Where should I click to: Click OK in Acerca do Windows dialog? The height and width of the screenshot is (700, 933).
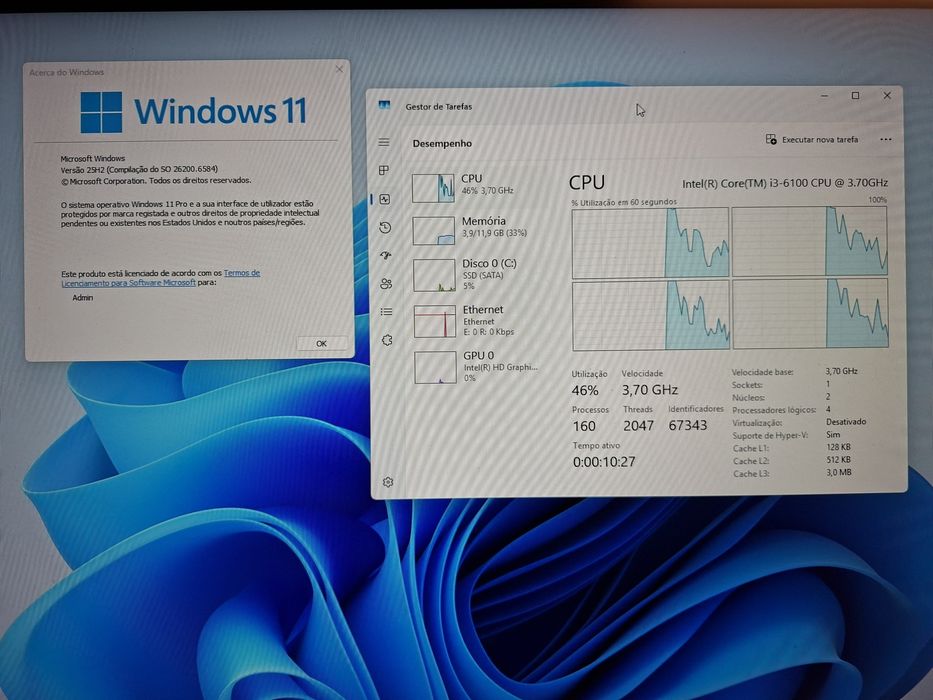(x=321, y=343)
